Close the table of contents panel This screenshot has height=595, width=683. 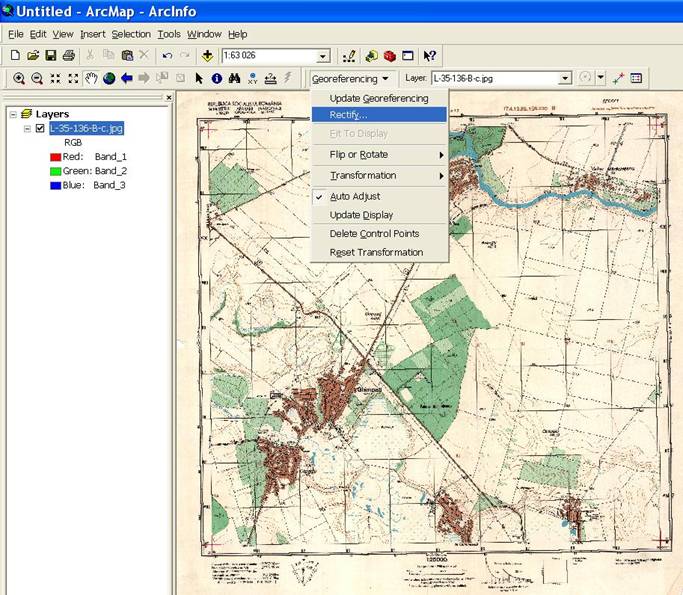tap(168, 97)
